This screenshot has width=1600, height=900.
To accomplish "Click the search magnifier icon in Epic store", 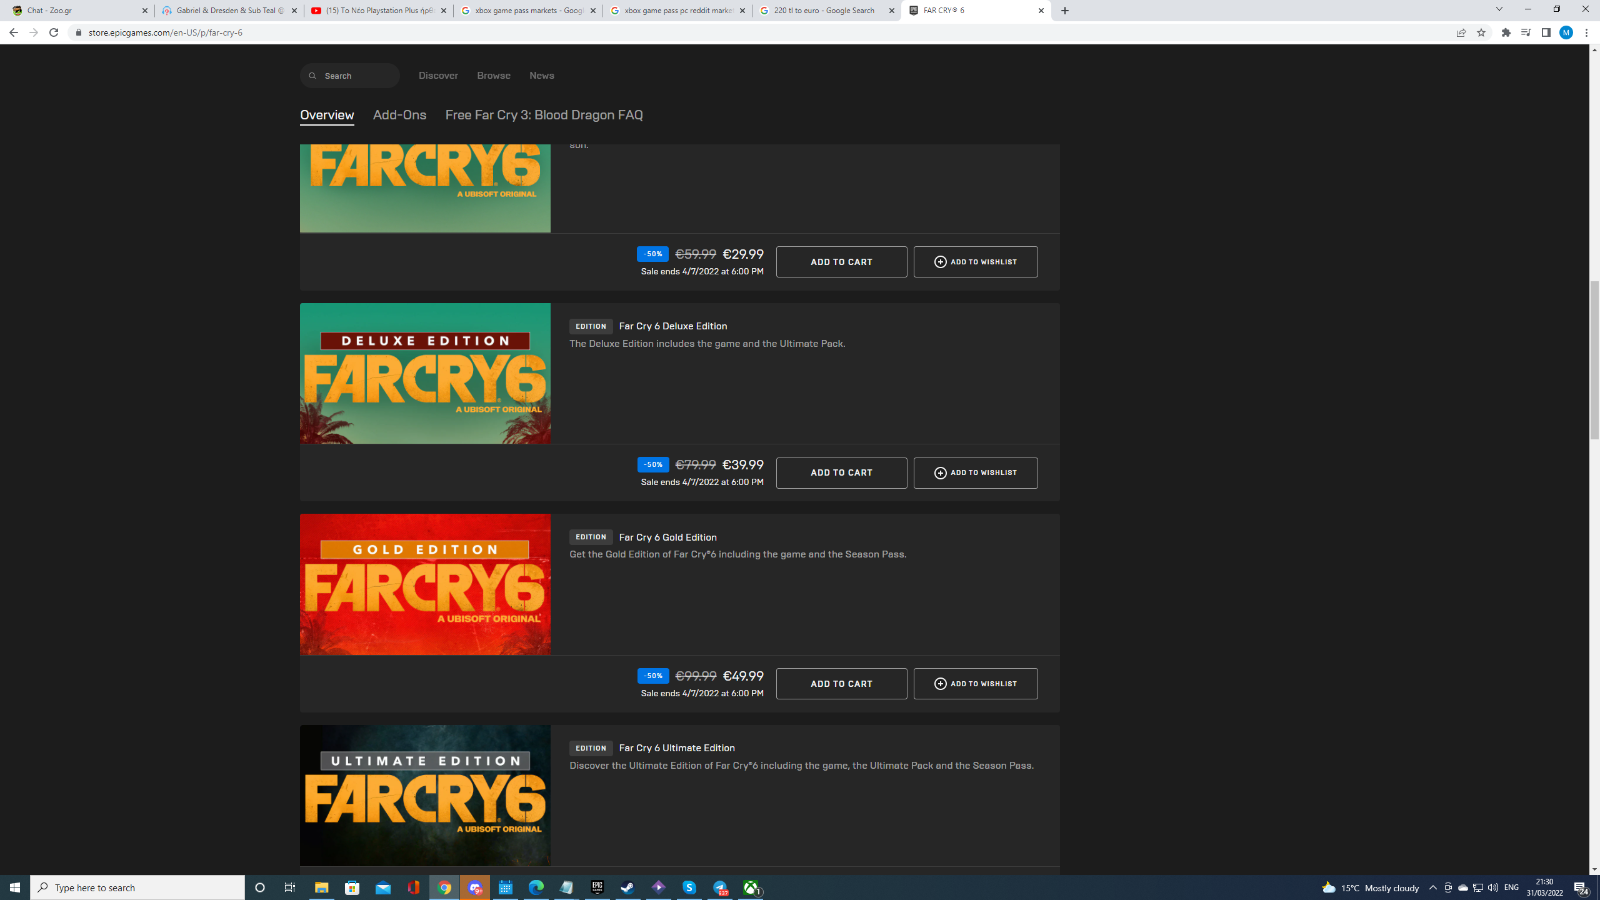I will click(x=313, y=76).
